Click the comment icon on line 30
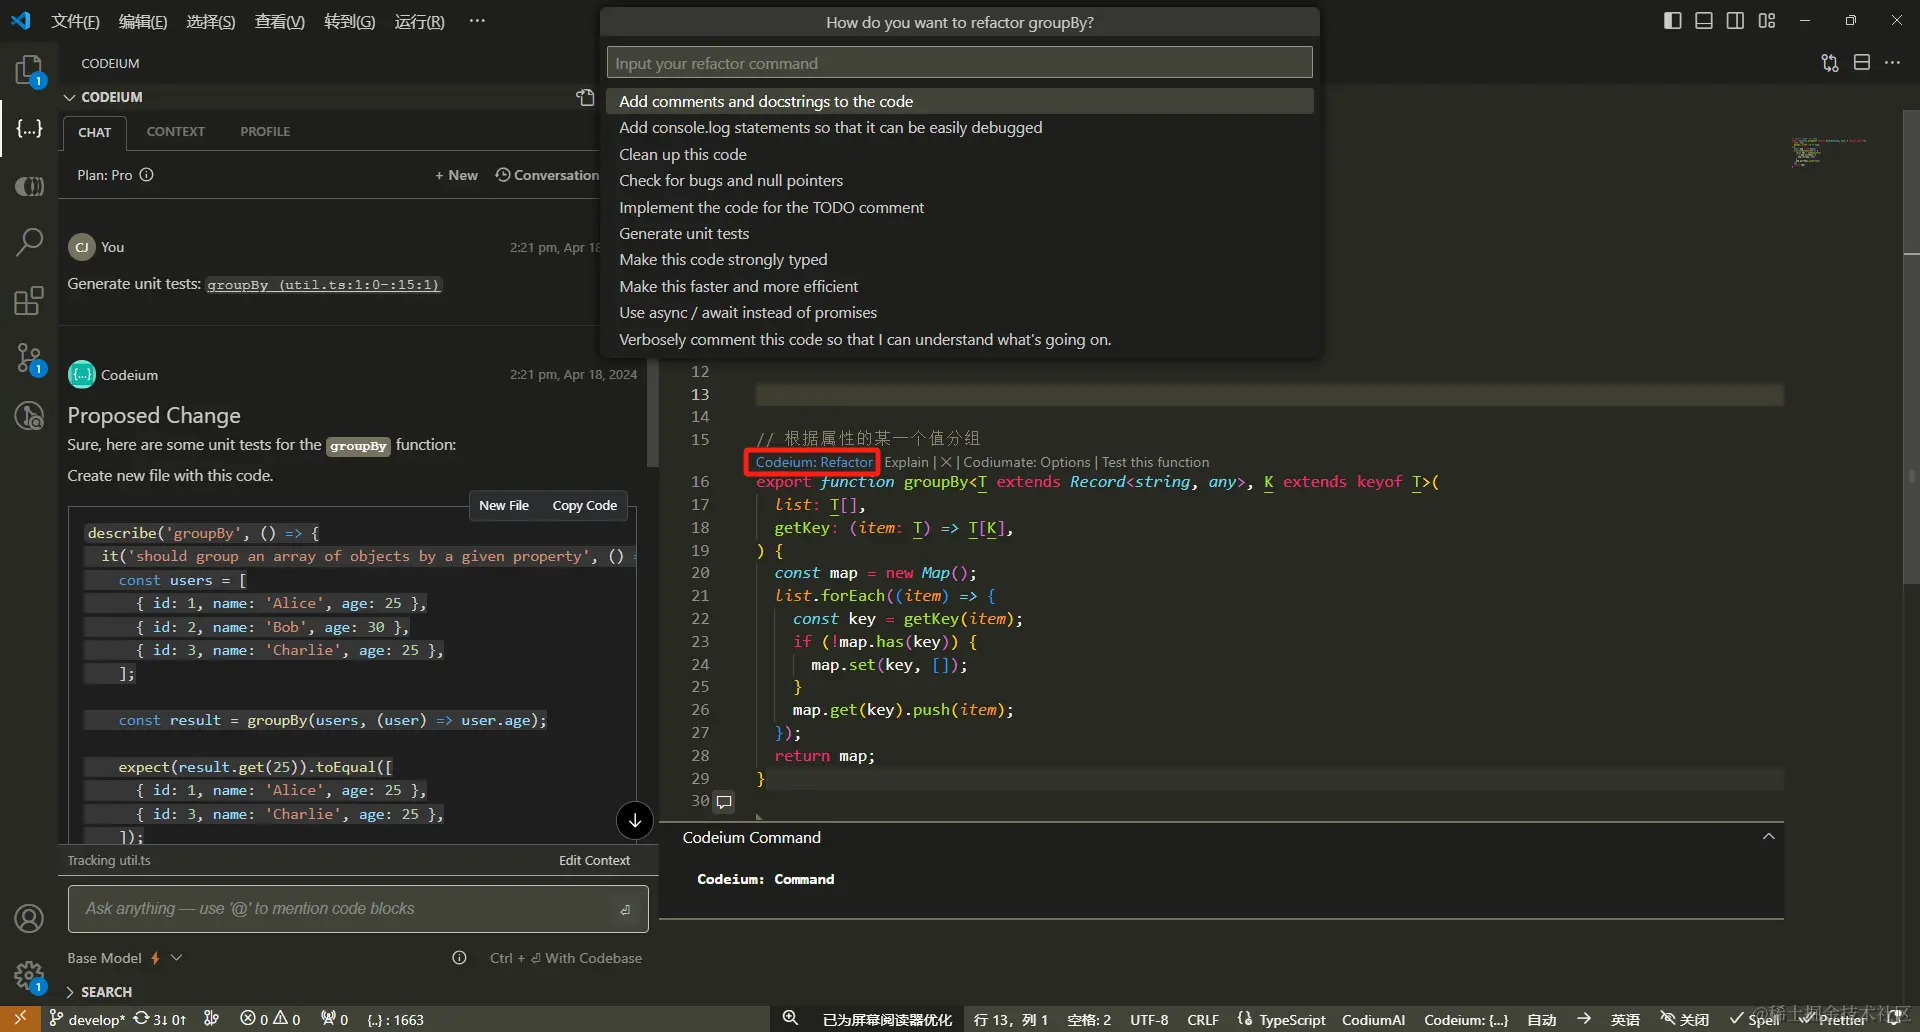The height and width of the screenshot is (1032, 1920). tap(725, 801)
